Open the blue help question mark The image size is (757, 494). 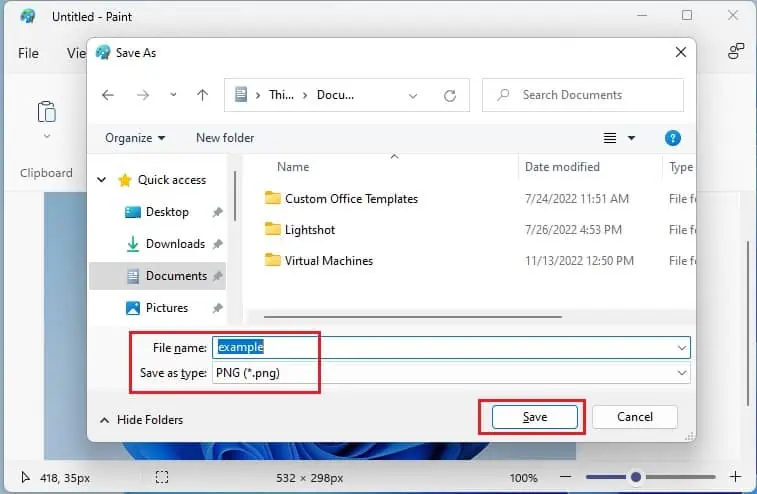673,138
